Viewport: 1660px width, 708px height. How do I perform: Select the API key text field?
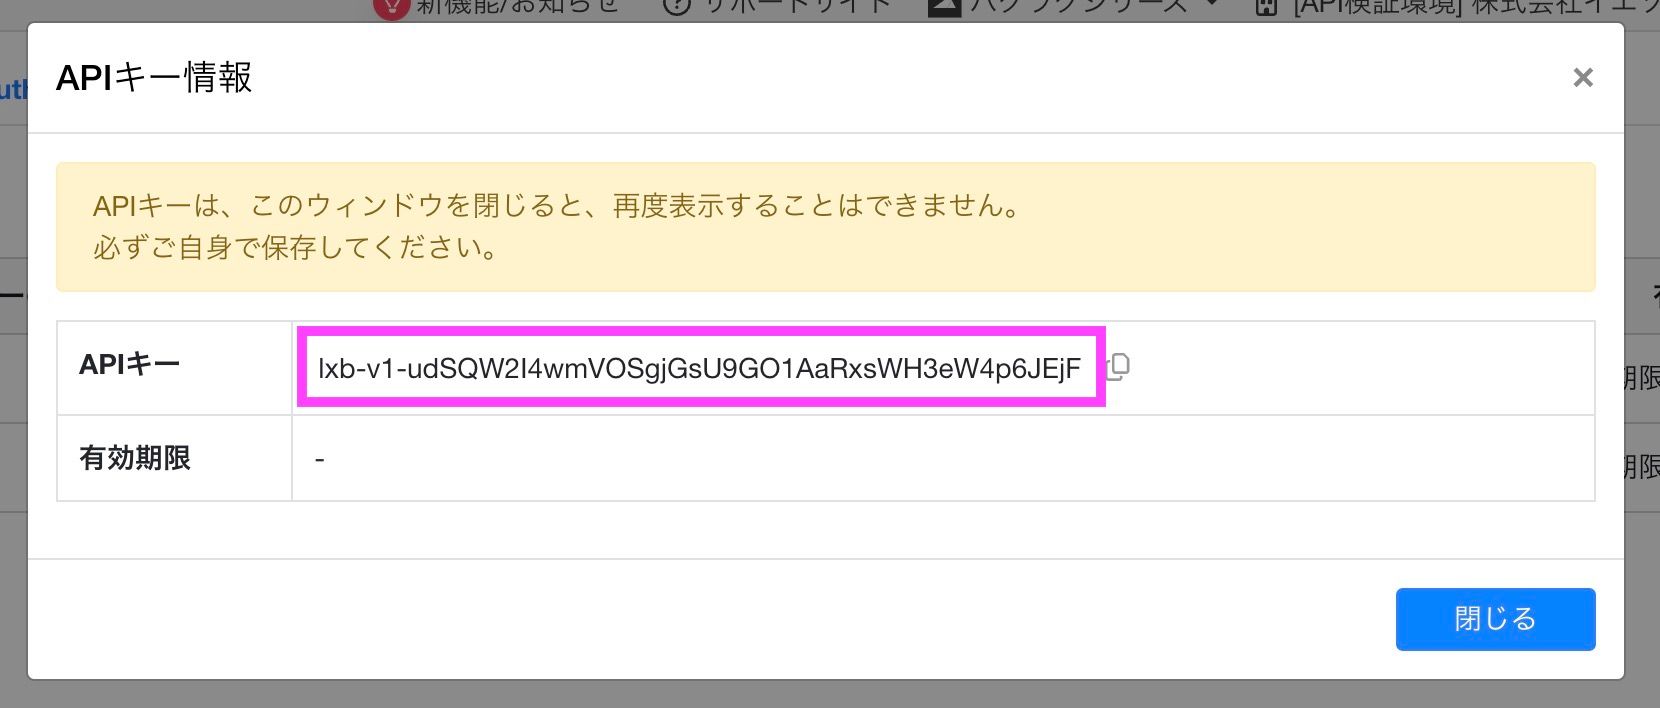(700, 368)
